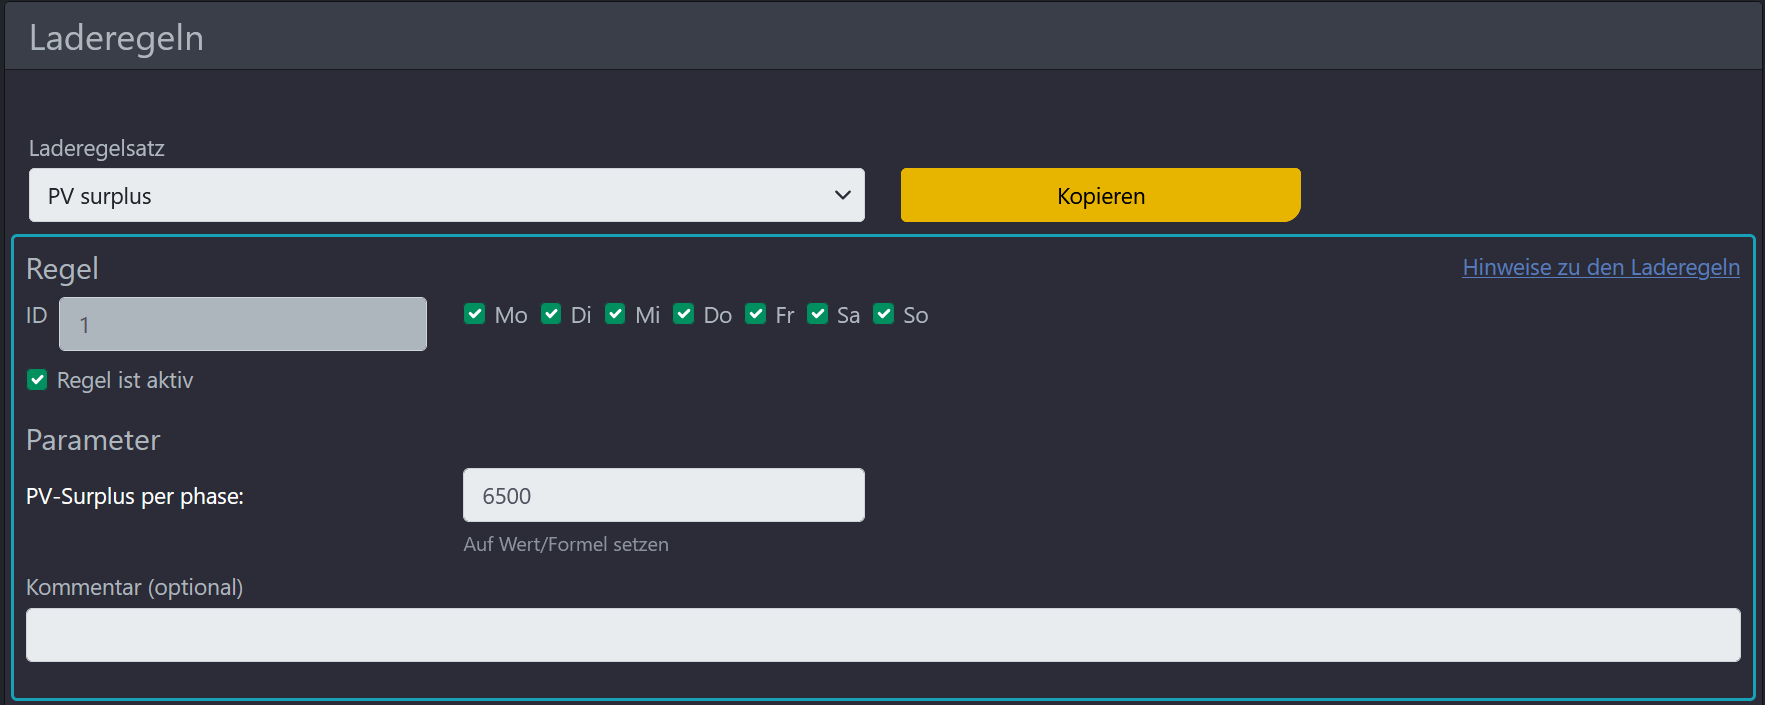Uncheck the Do (Thursday) checkbox
This screenshot has width=1765, height=705.
pos(684,314)
